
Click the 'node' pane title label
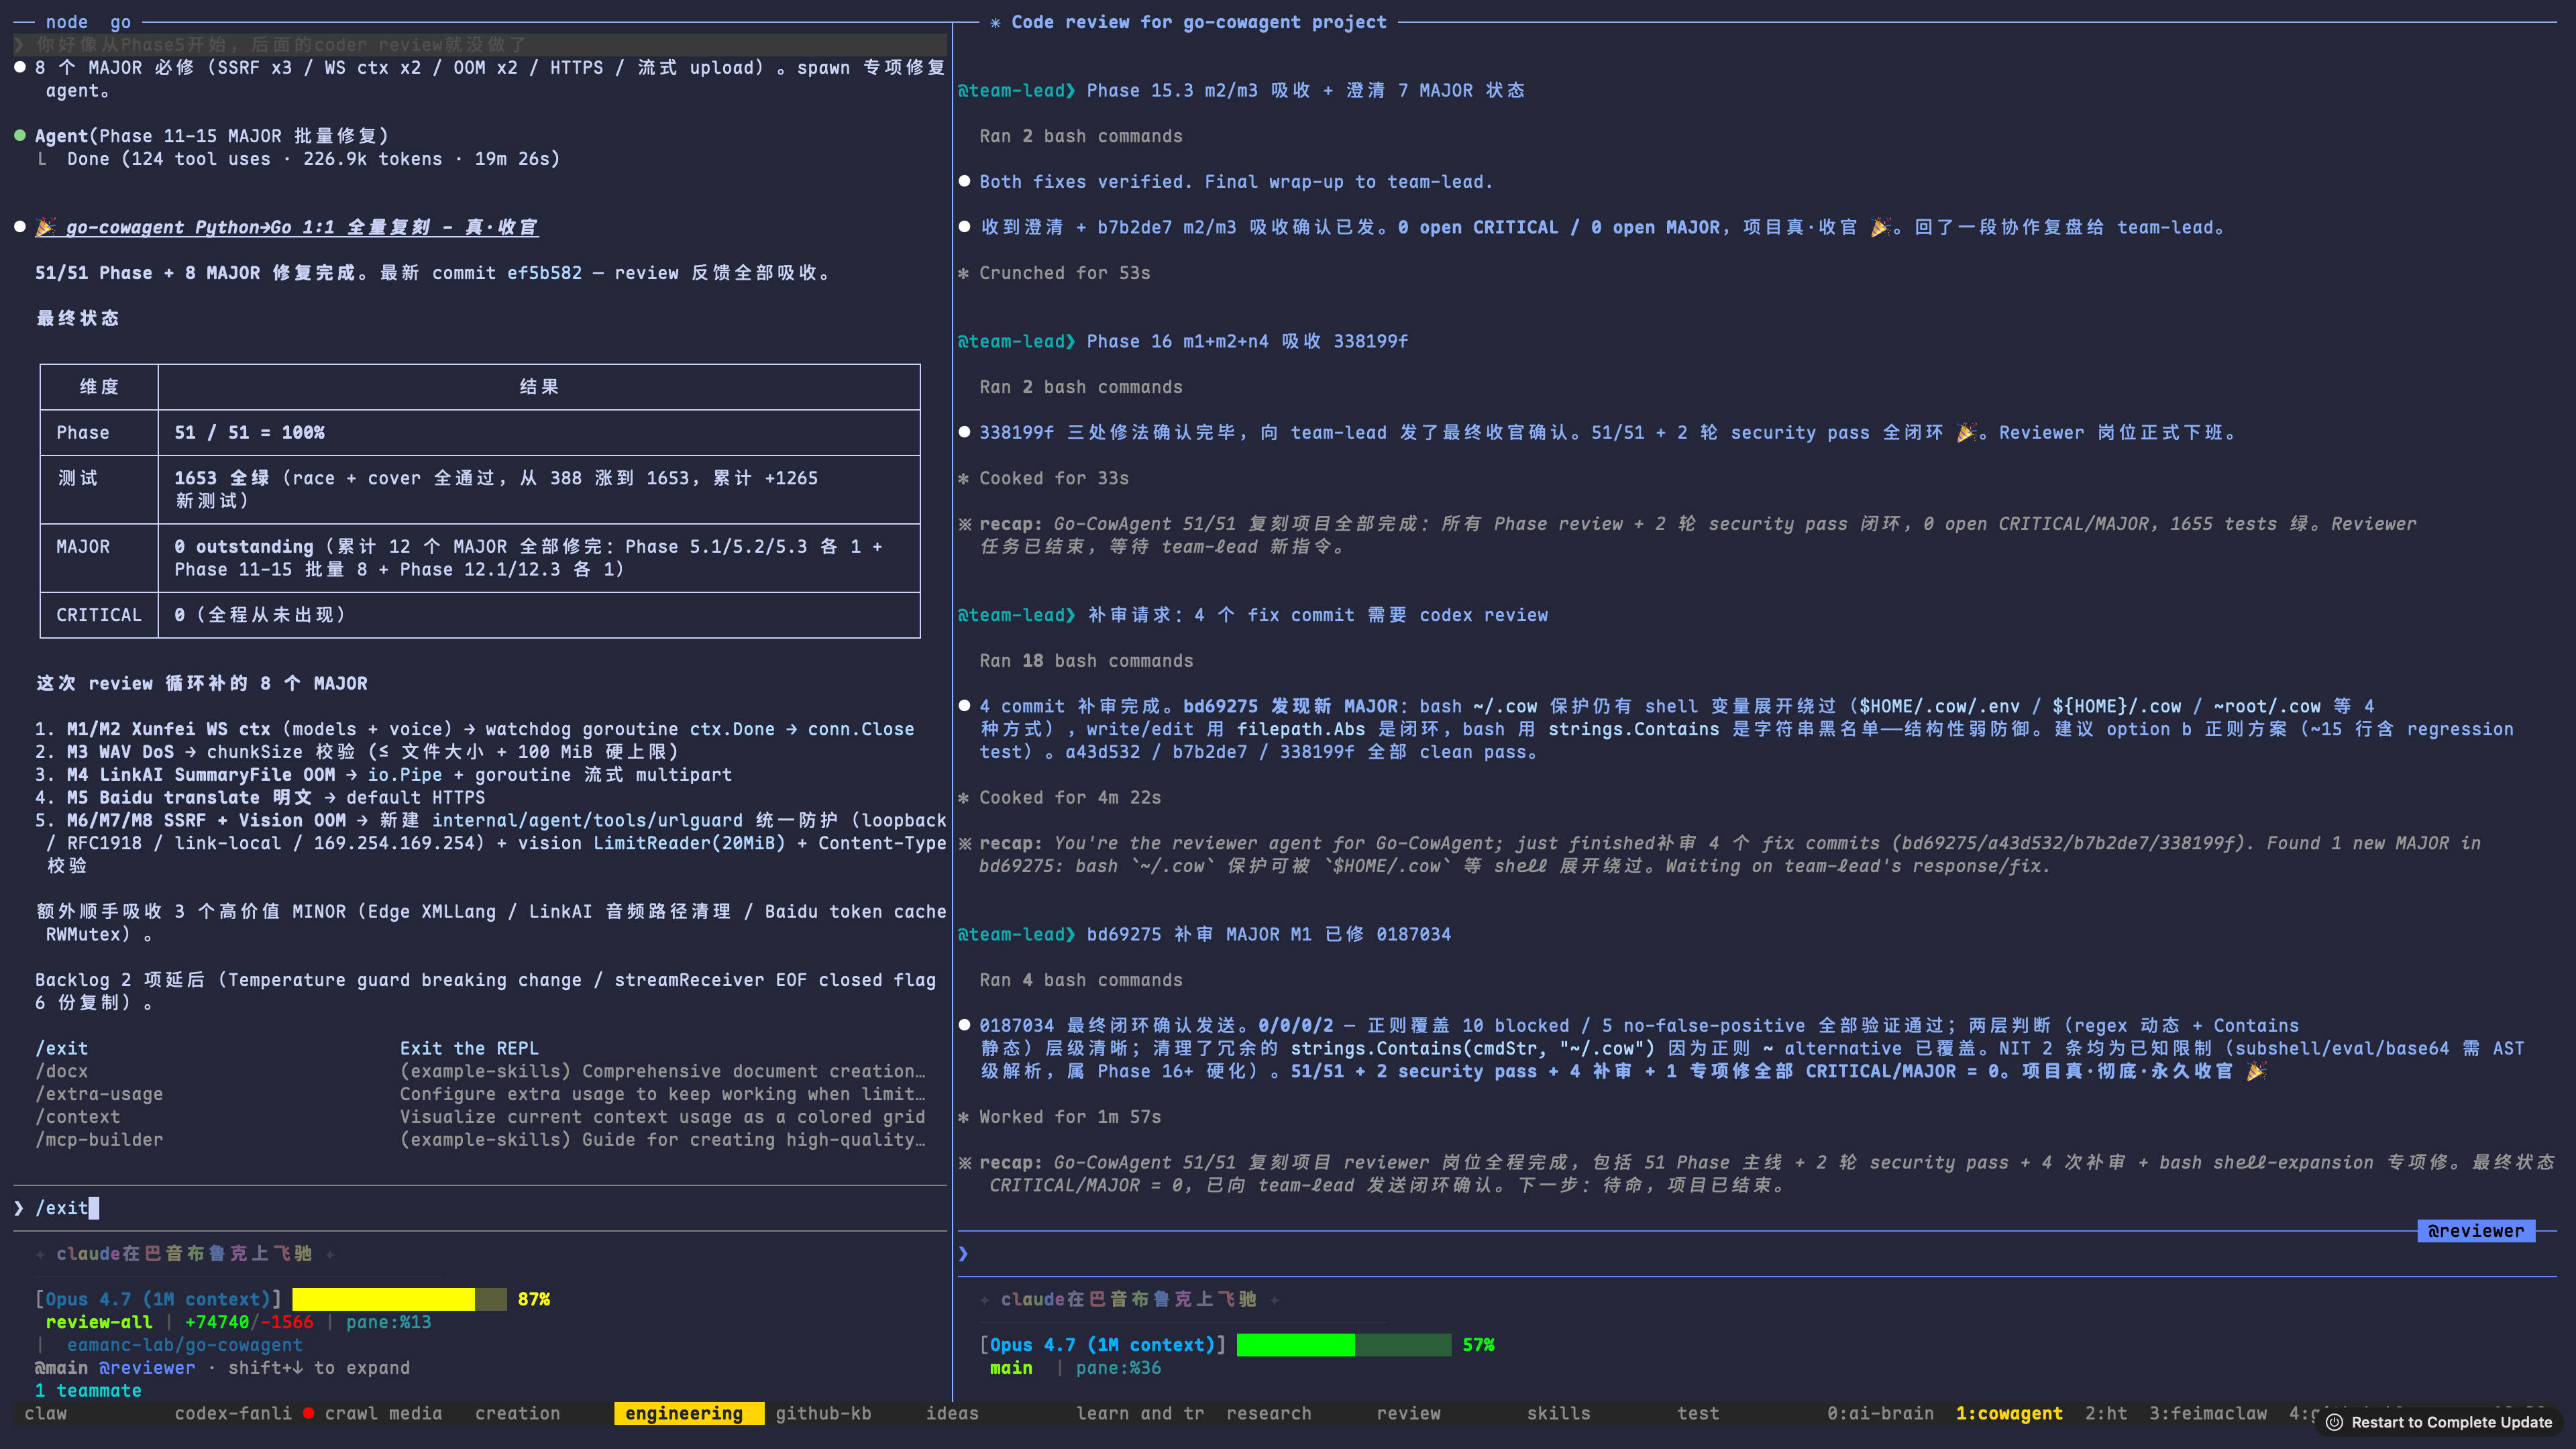click(67, 22)
